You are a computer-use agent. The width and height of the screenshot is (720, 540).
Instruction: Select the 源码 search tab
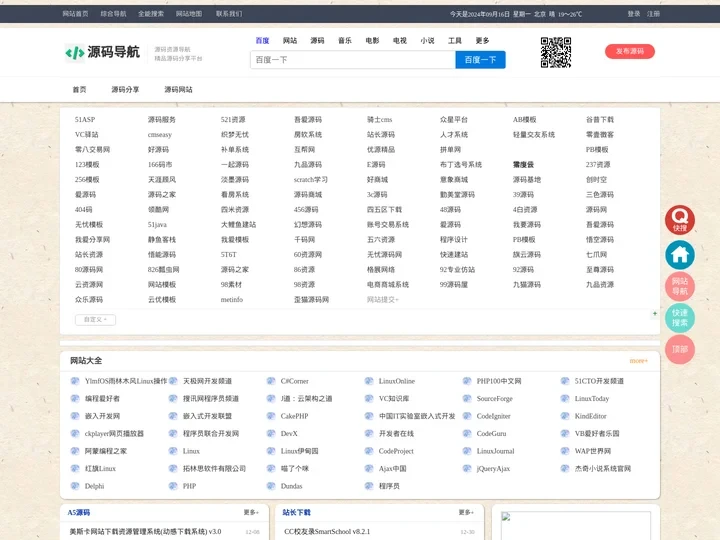(x=317, y=40)
